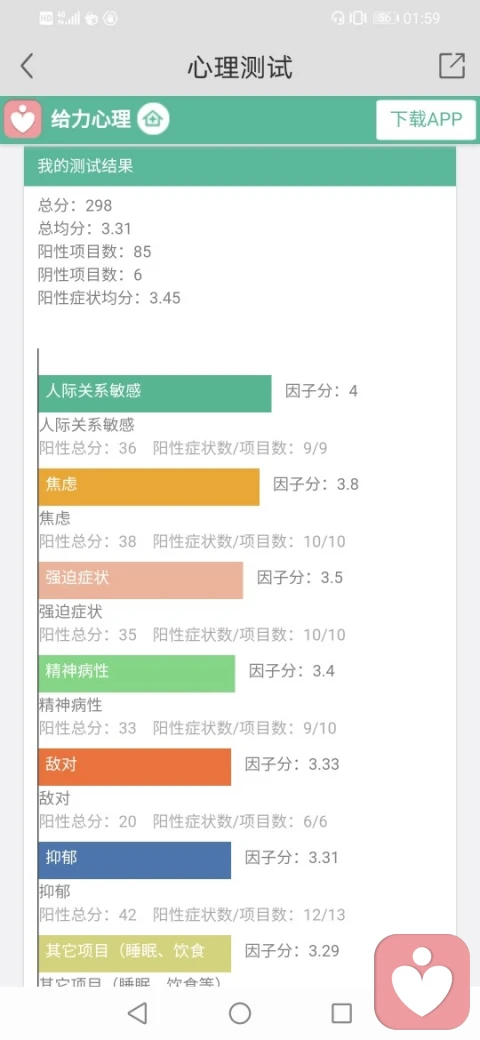Tap the 心理测试 page title
Screen dimensions: 480x1040
coord(239,67)
